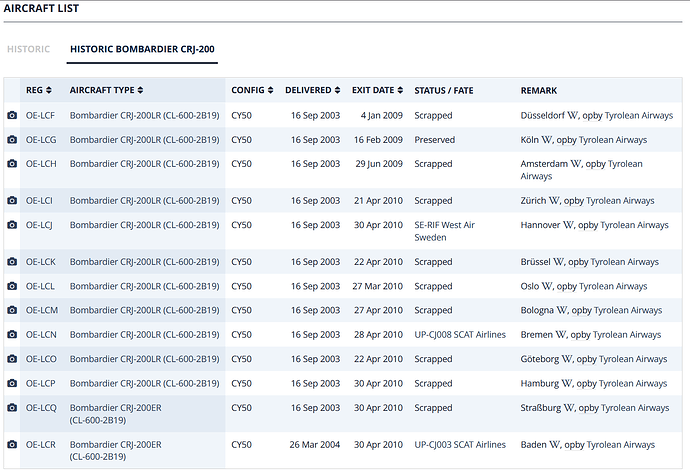Click remark 'Zürich W, opby Tyrolean Airways'
690x473 pixels.
point(587,201)
